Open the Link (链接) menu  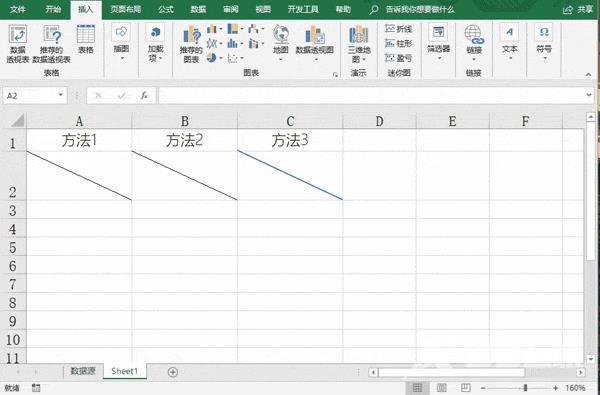[474, 43]
